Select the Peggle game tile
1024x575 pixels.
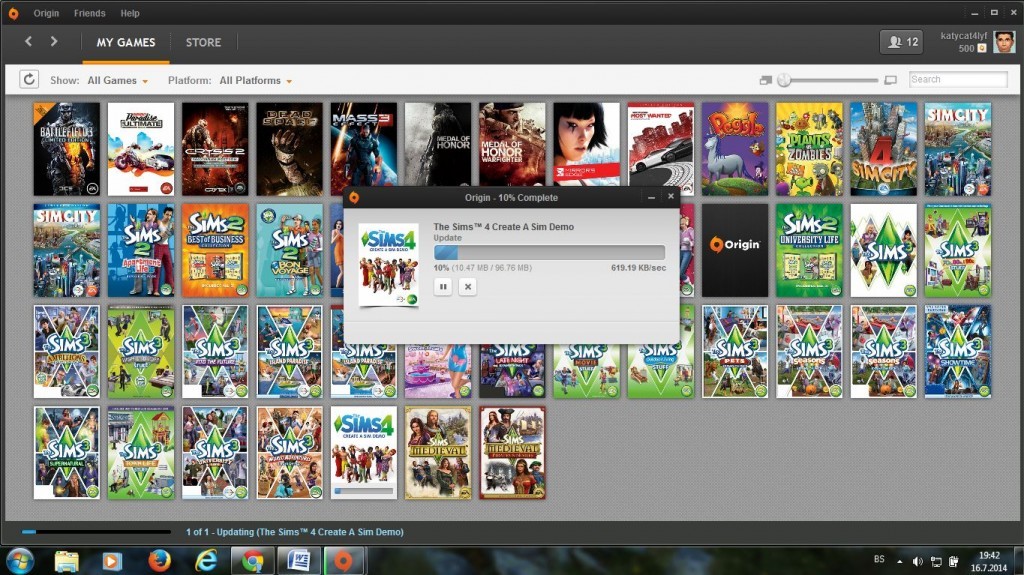pos(735,149)
